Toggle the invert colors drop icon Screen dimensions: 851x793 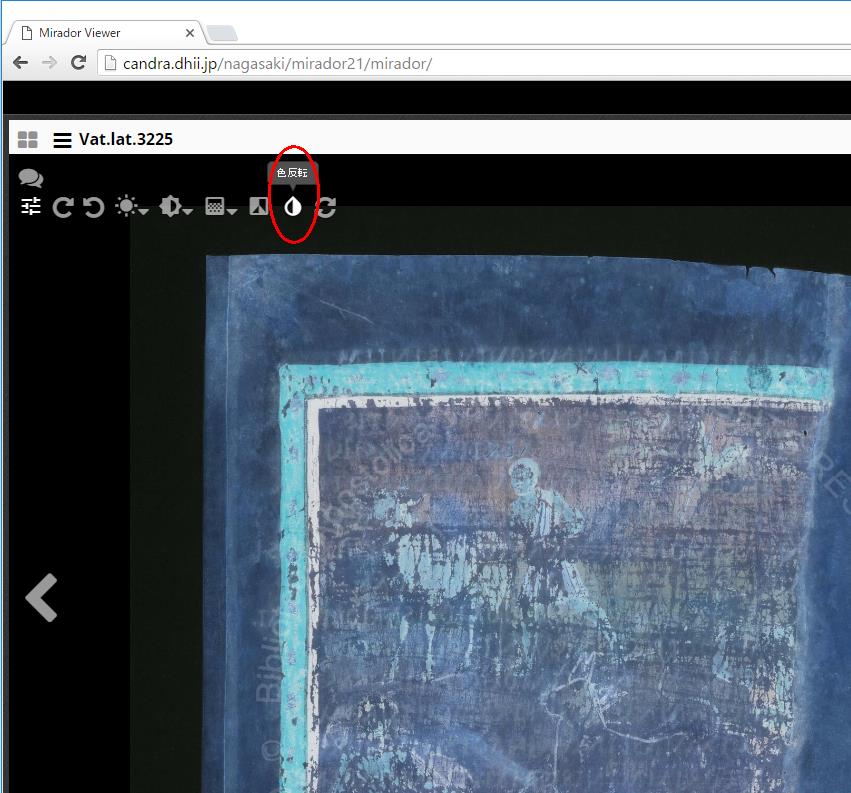click(293, 206)
